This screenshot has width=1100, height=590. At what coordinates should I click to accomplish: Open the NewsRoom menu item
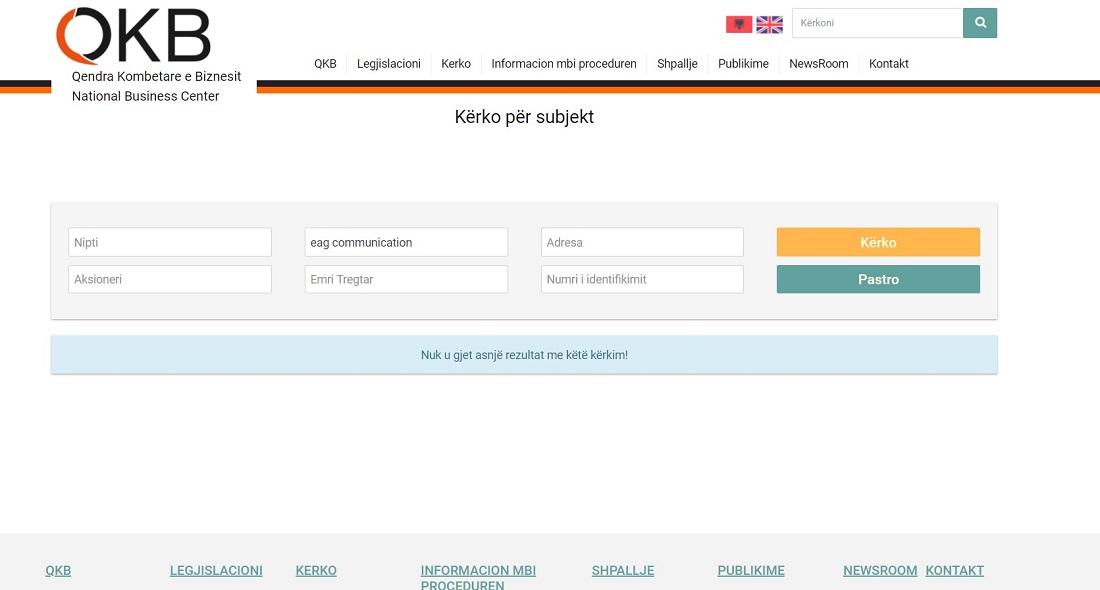click(x=818, y=64)
